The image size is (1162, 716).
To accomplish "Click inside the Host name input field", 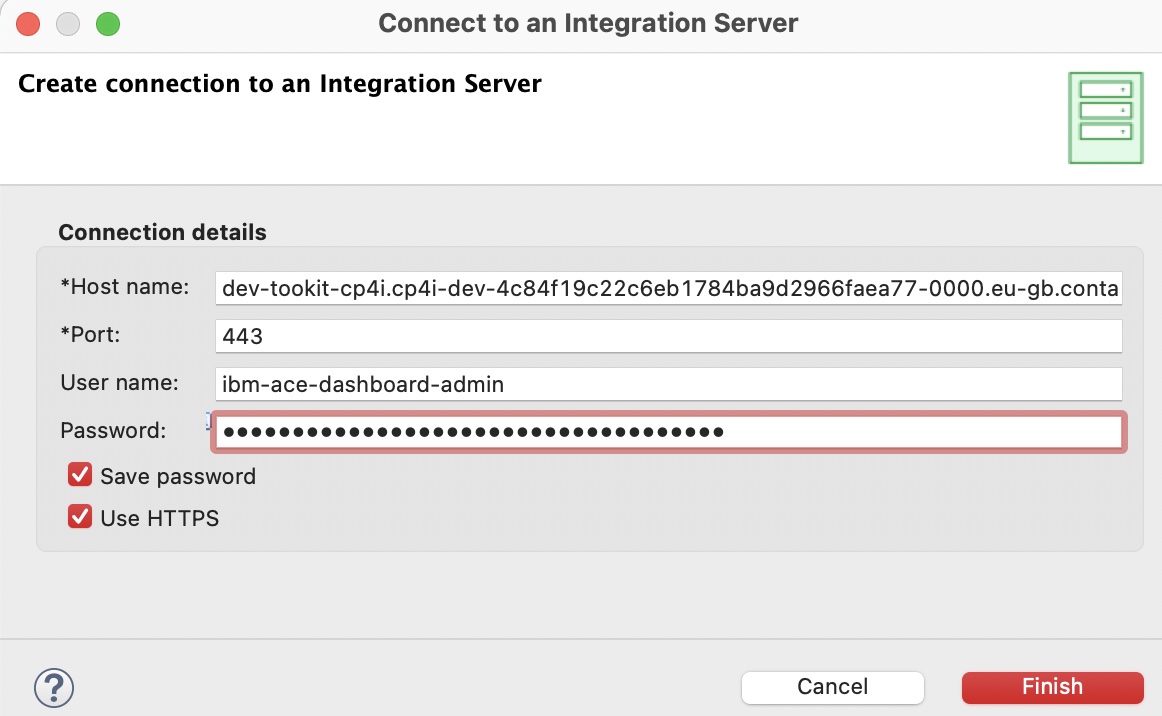I will coord(668,288).
